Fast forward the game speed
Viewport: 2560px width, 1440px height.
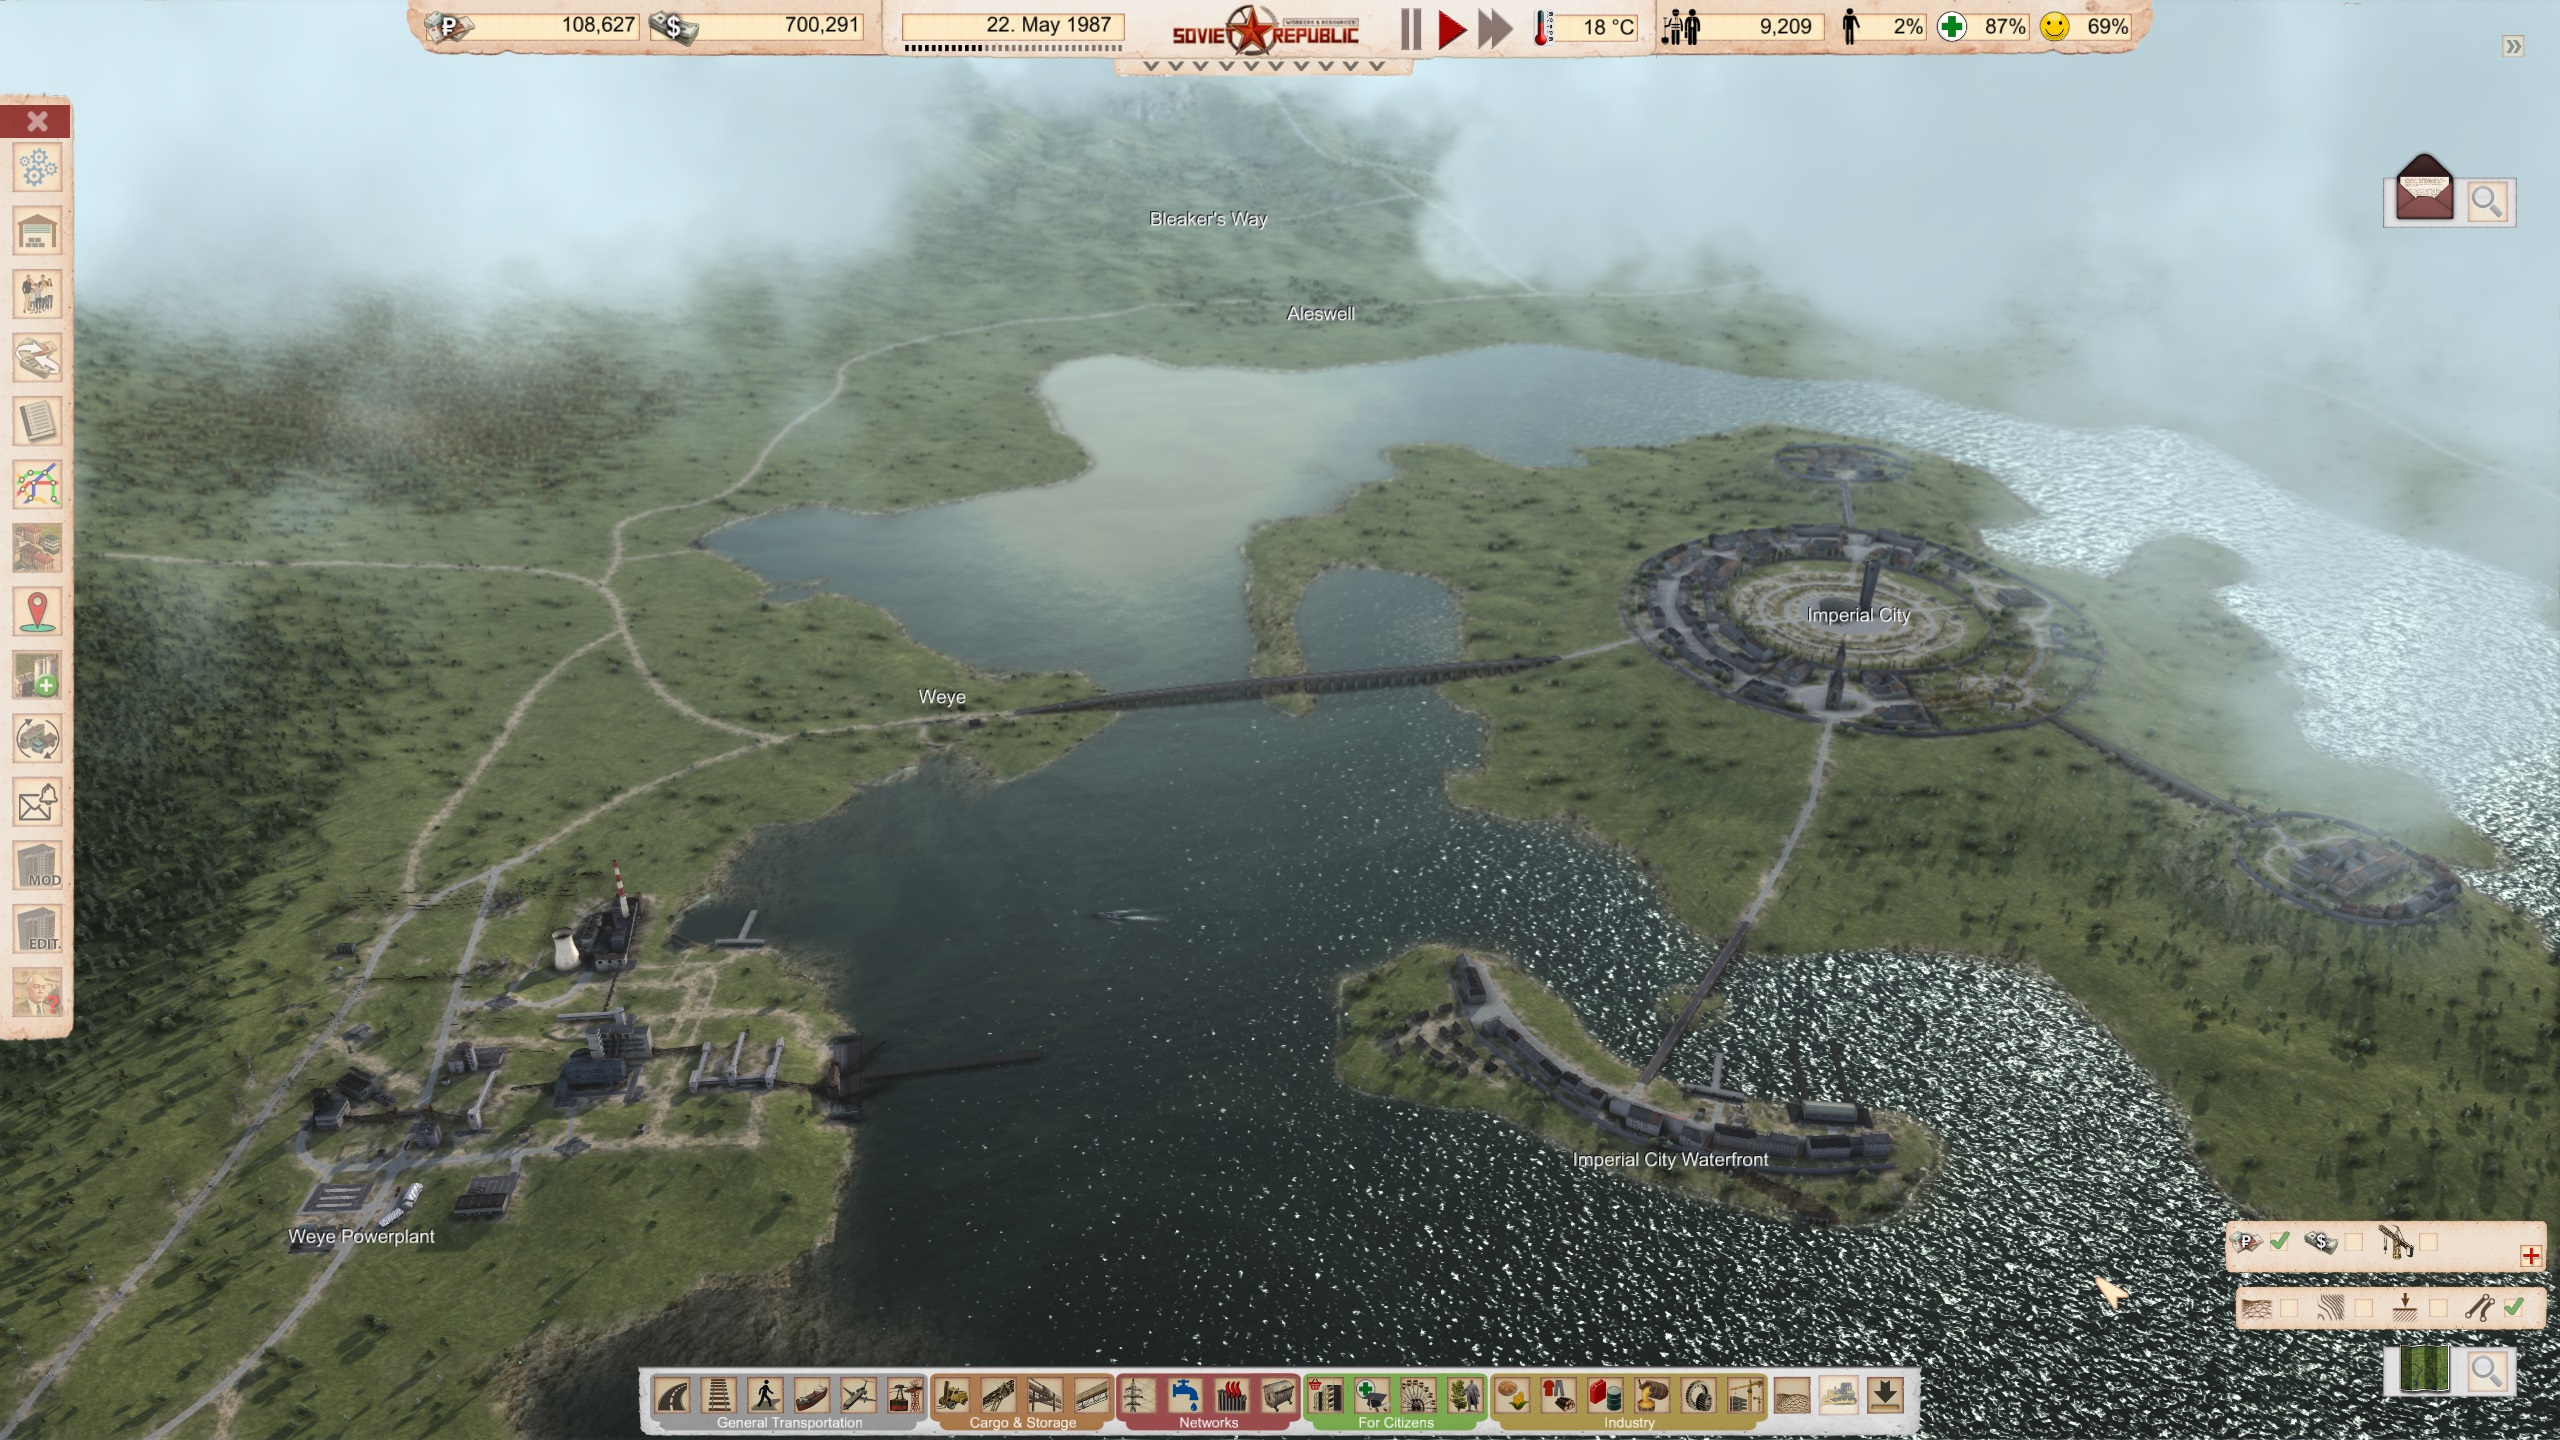pyautogui.click(x=1495, y=29)
